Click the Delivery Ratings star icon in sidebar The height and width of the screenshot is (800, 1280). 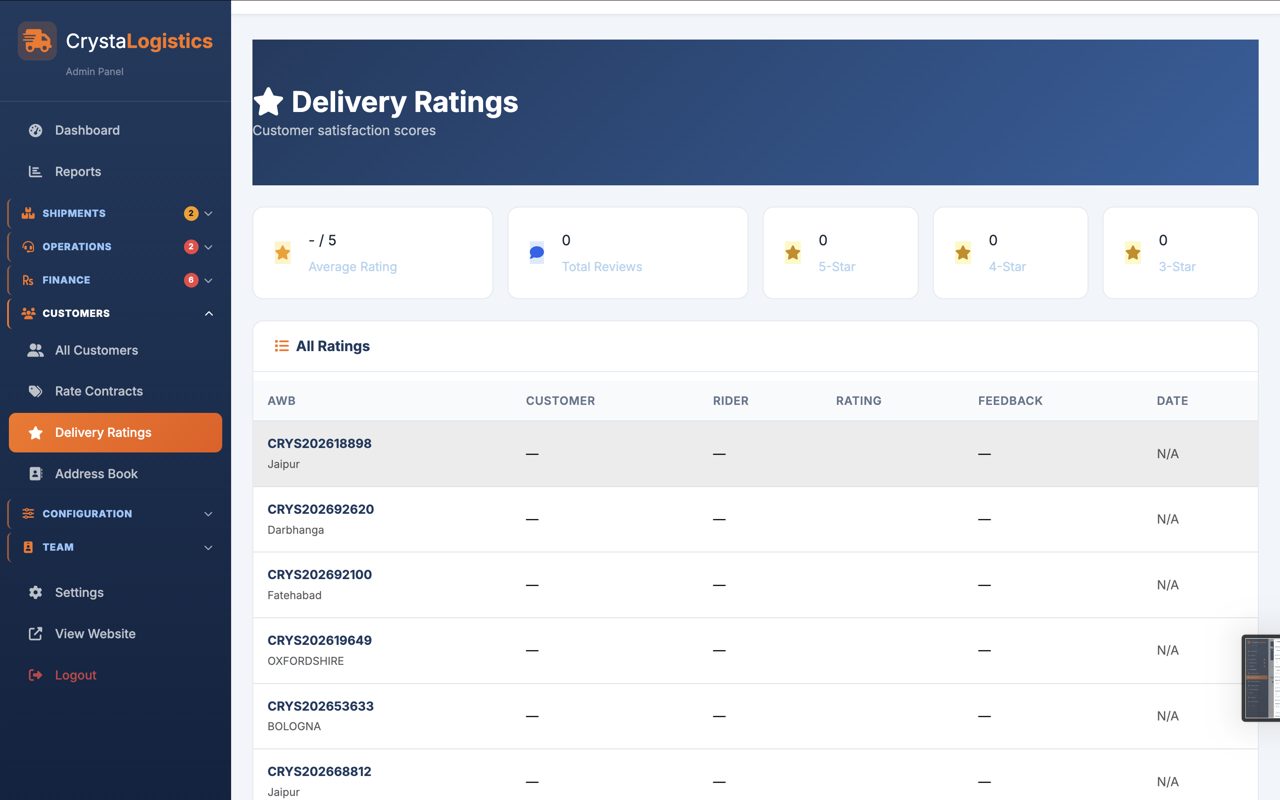(x=36, y=433)
